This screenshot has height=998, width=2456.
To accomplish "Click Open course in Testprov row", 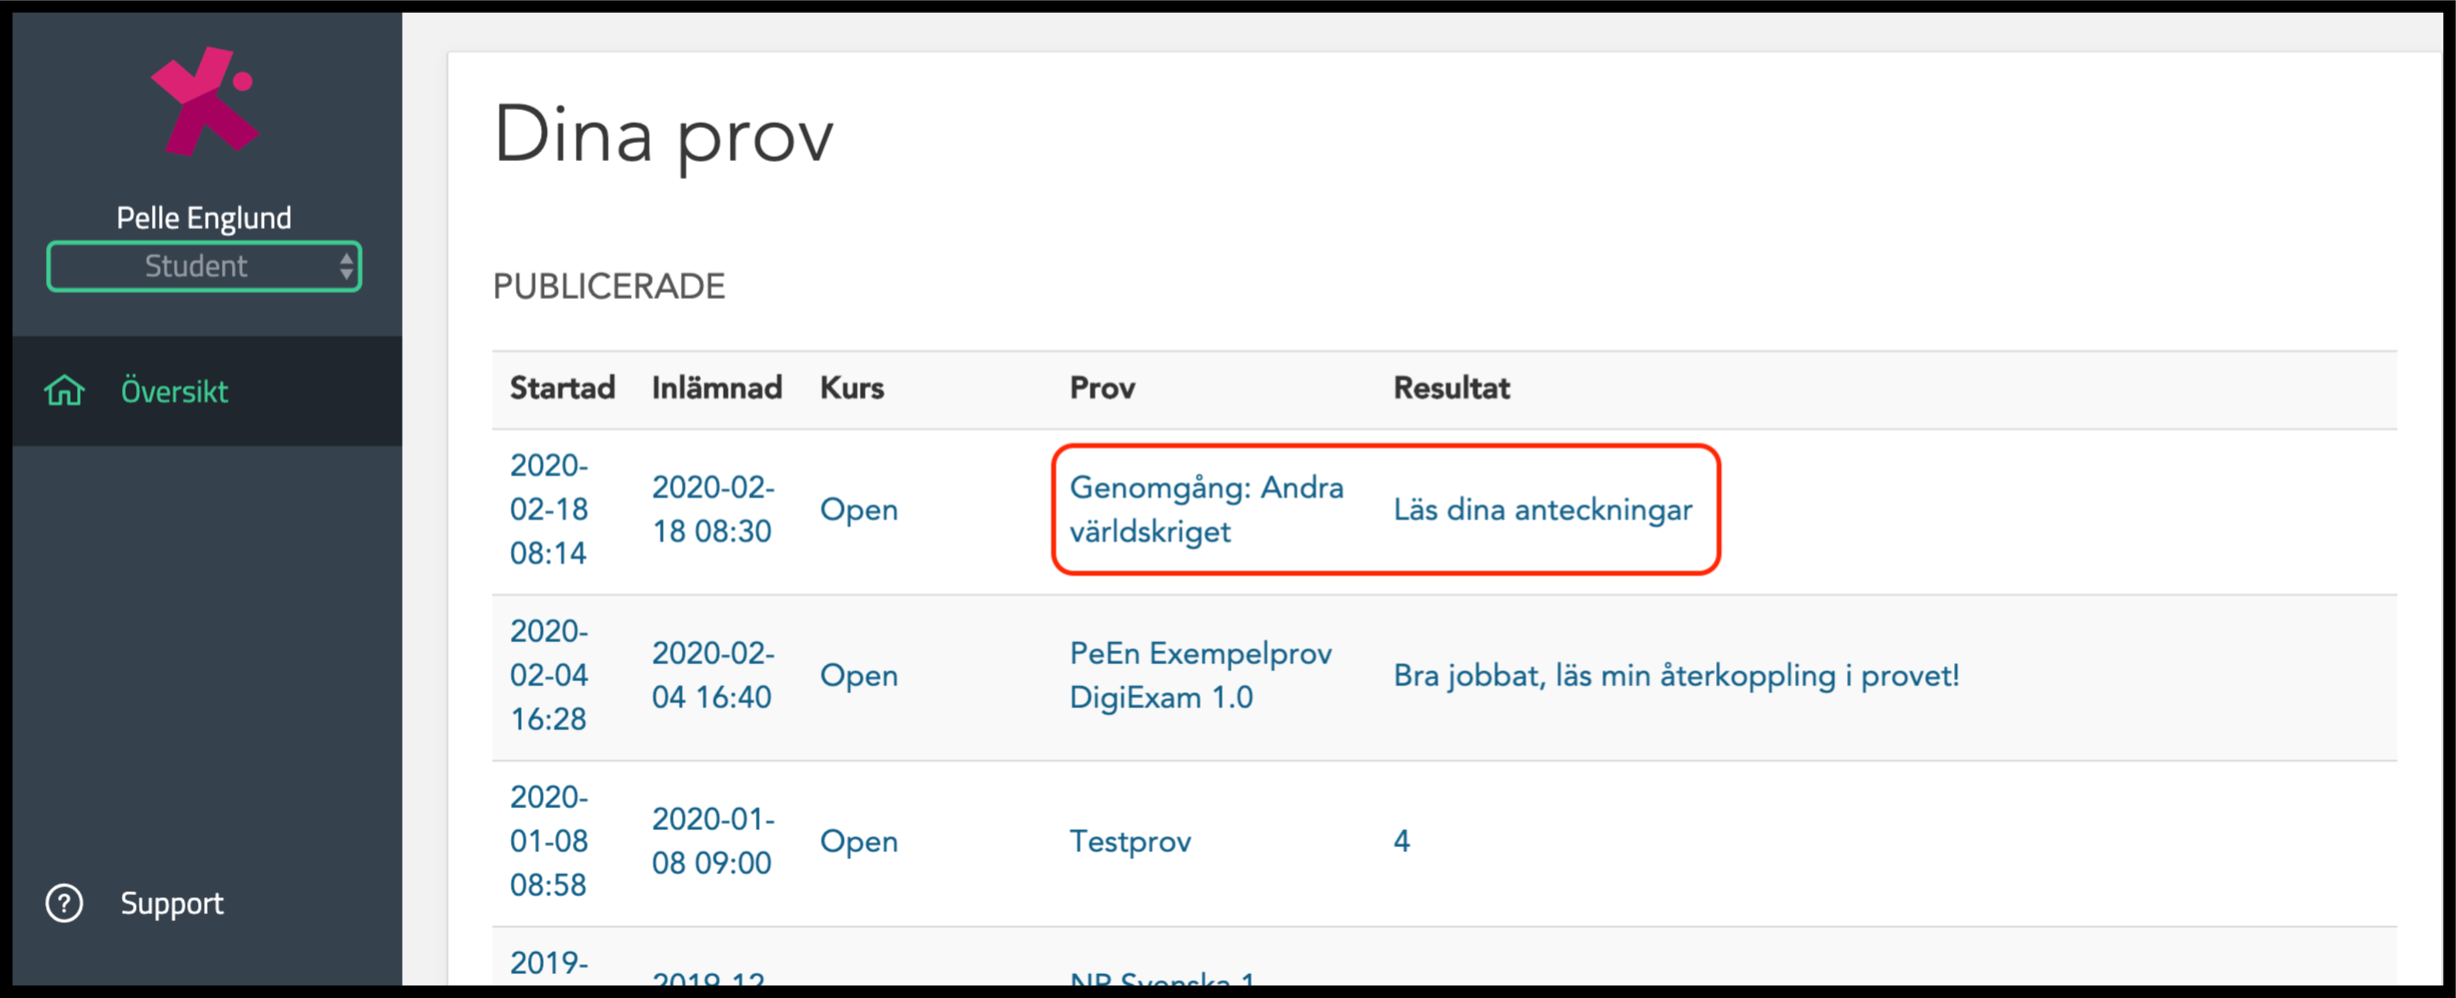I will tap(859, 841).
